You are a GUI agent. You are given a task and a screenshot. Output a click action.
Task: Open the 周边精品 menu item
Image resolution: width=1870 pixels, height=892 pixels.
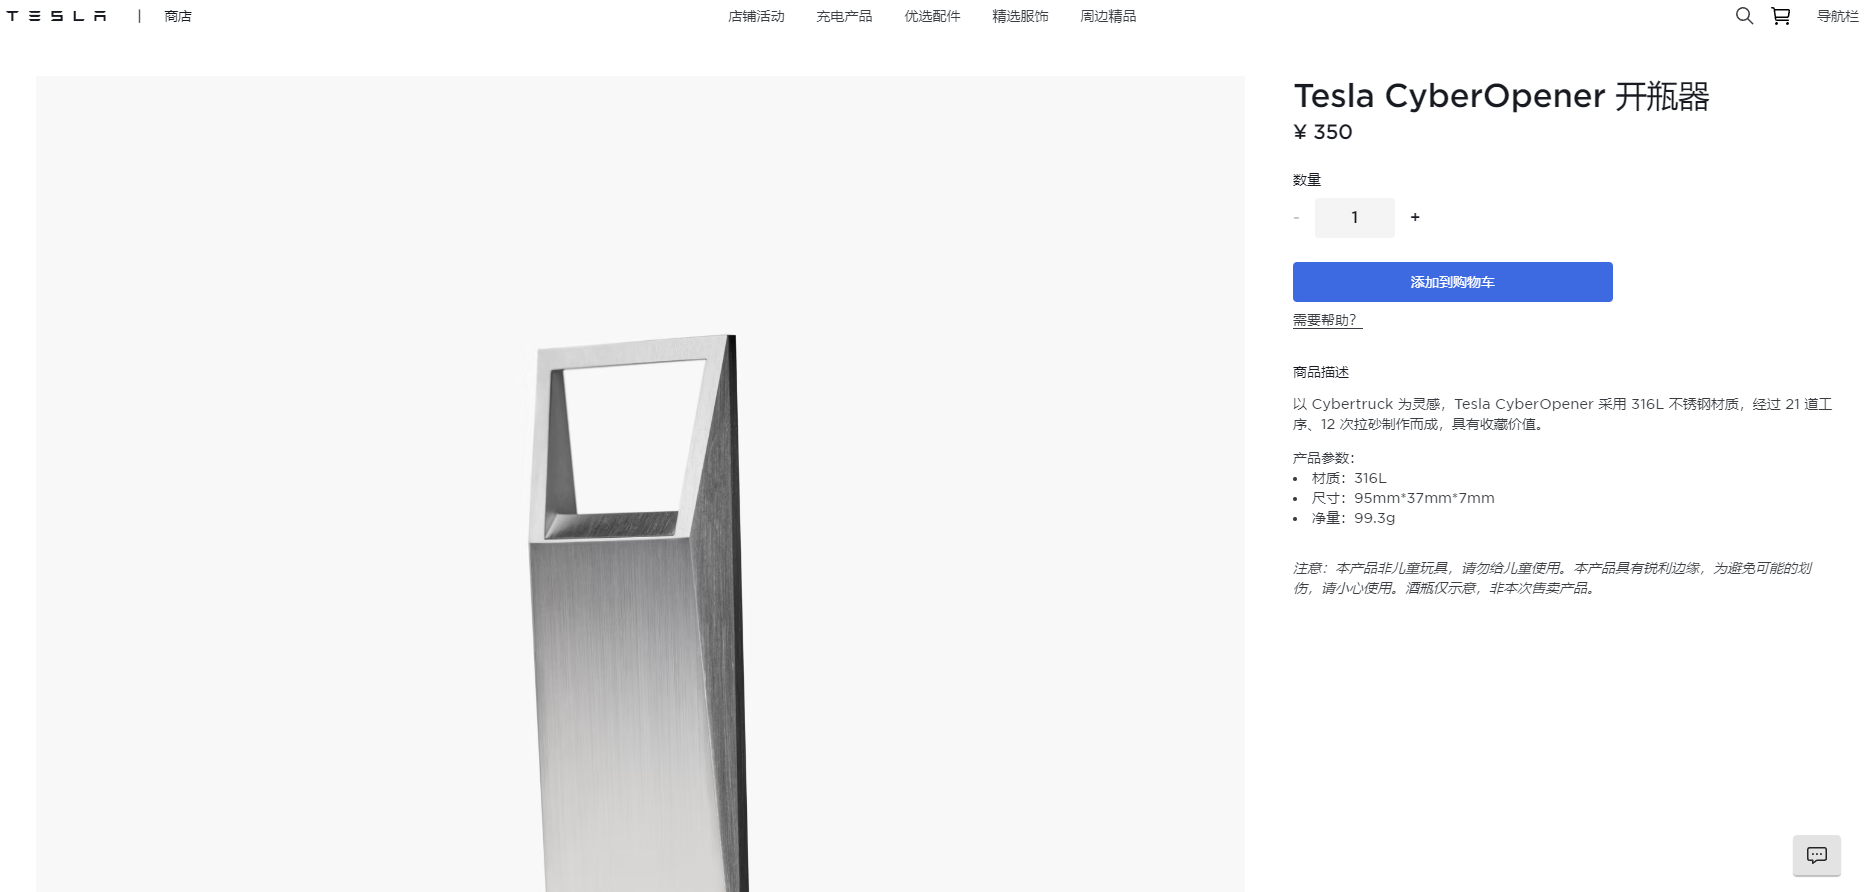[x=1108, y=16]
